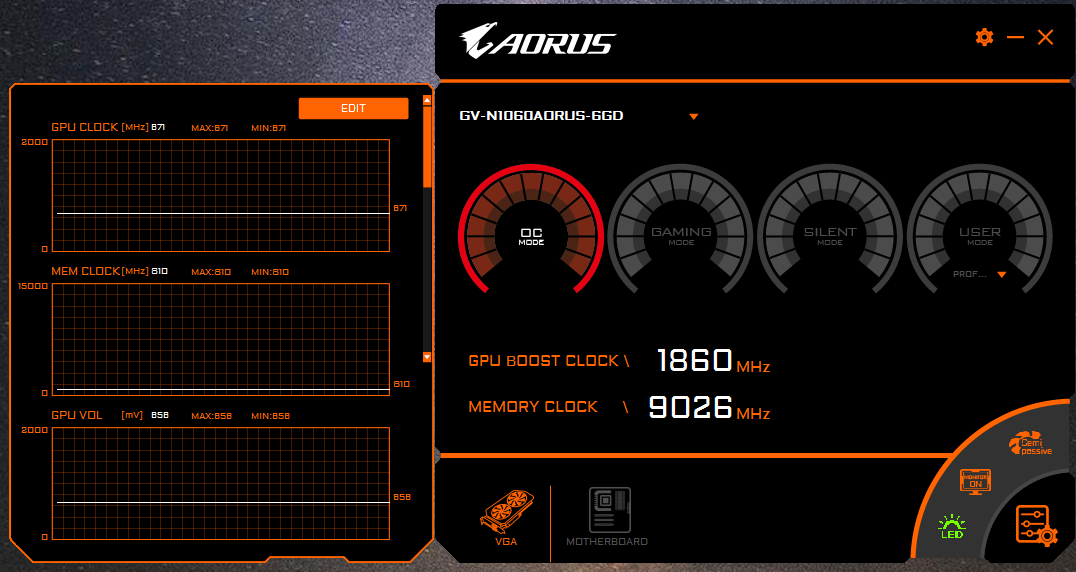
Task: Toggle Semi passive fan mode
Action: click(1031, 443)
